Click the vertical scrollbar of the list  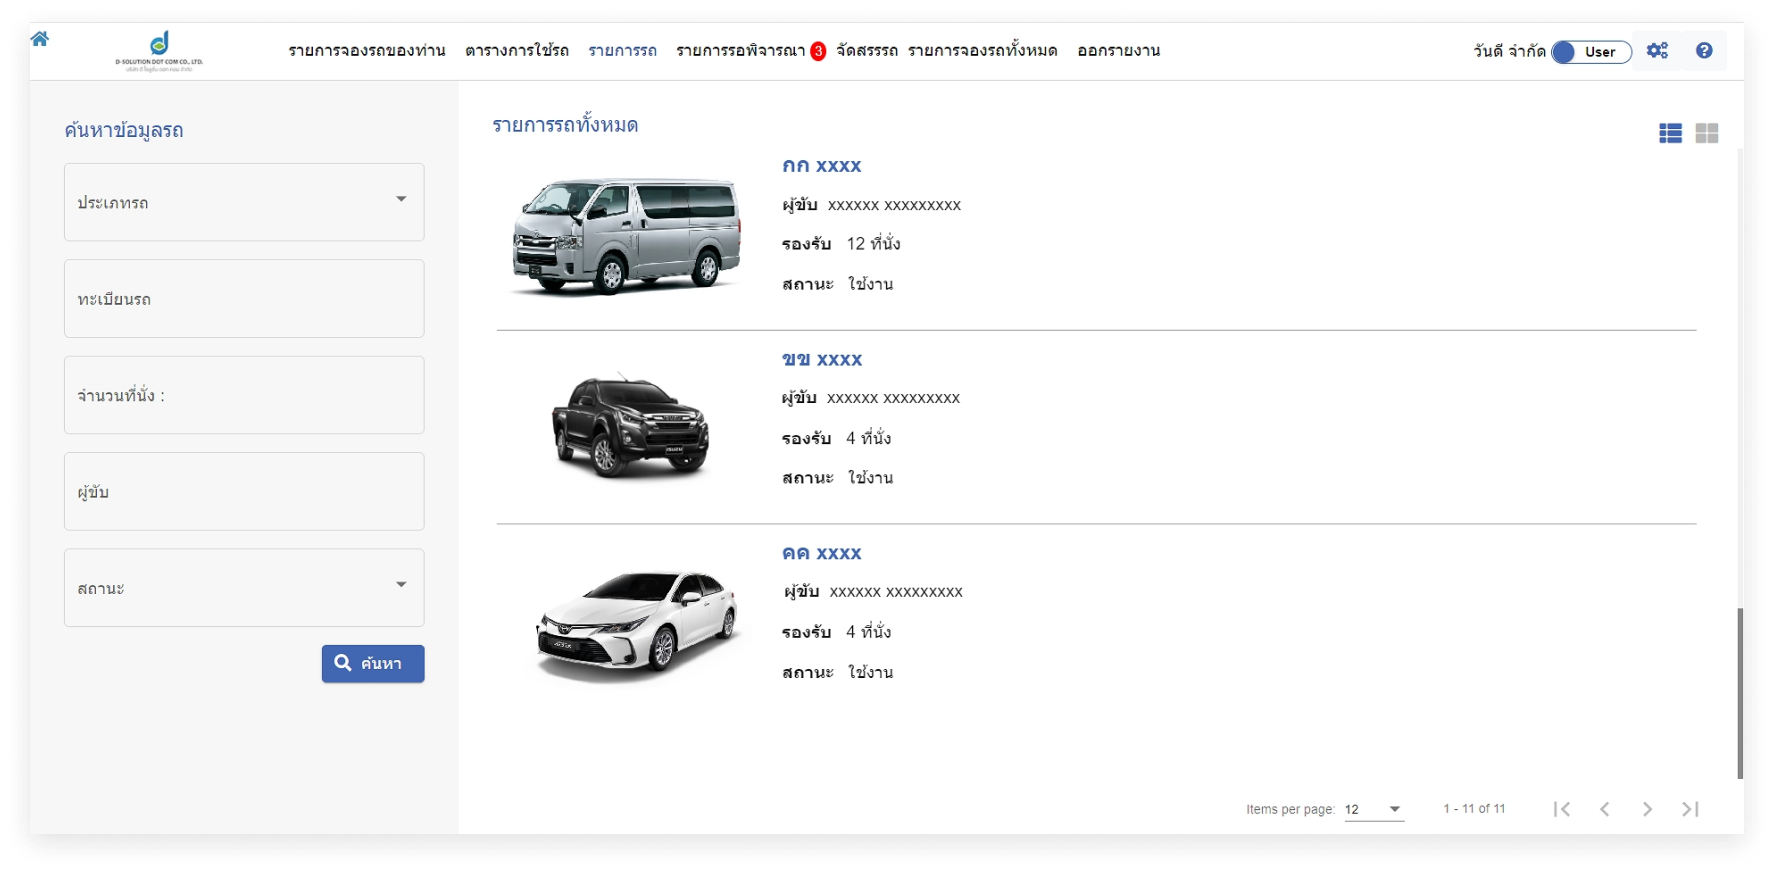pyautogui.click(x=1740, y=694)
